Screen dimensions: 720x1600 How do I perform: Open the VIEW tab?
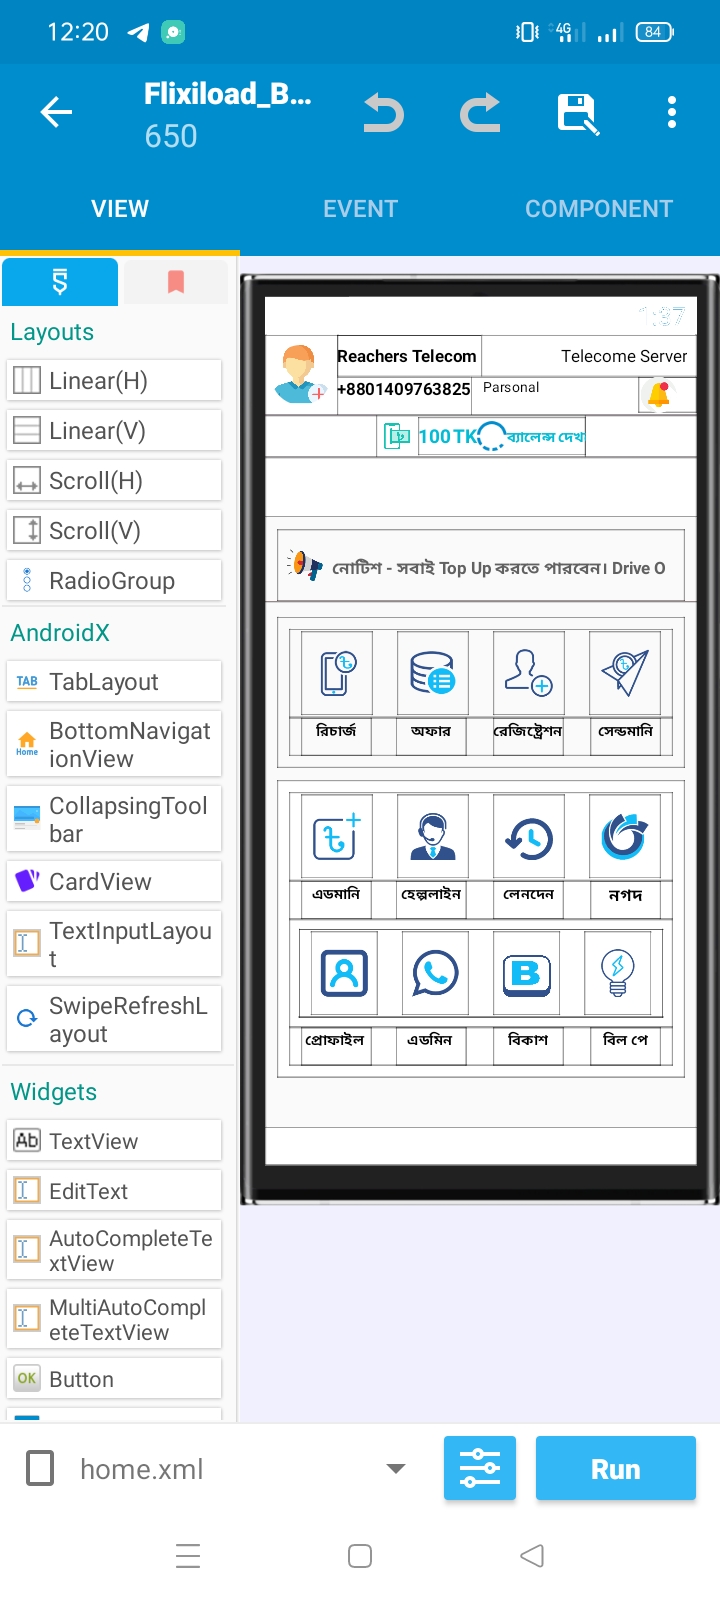pos(120,209)
